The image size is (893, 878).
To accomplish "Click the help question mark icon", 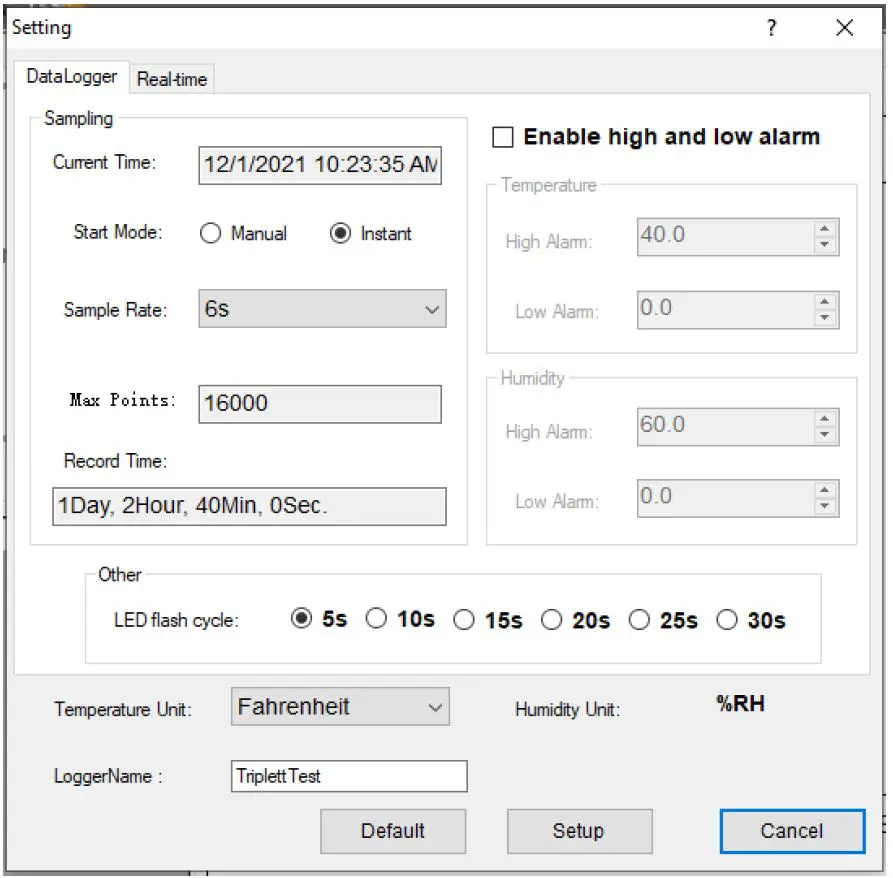I will click(x=771, y=27).
